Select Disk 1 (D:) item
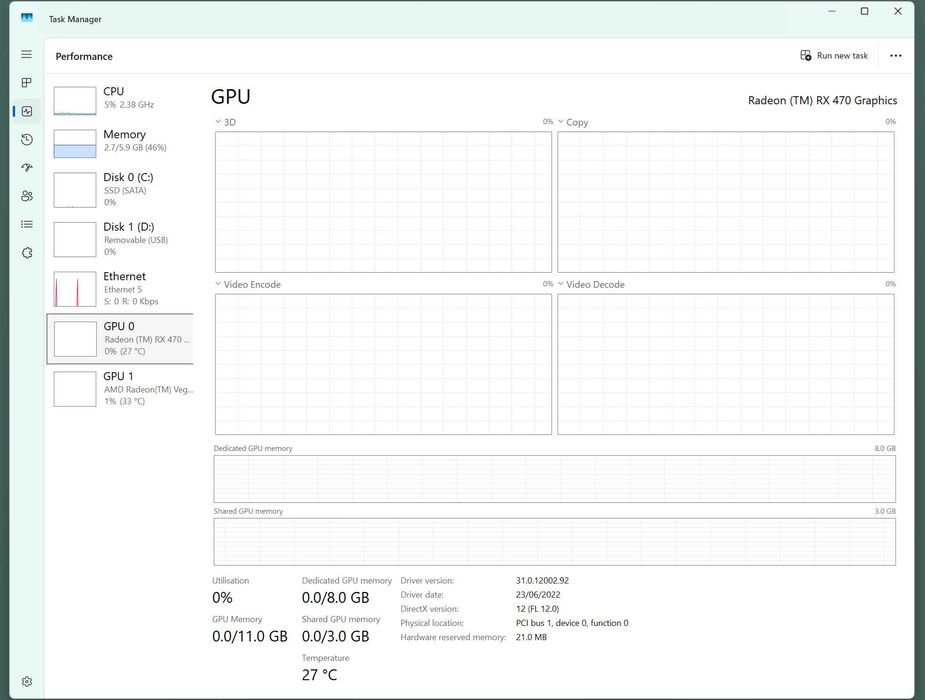The width and height of the screenshot is (925, 700). [120, 239]
